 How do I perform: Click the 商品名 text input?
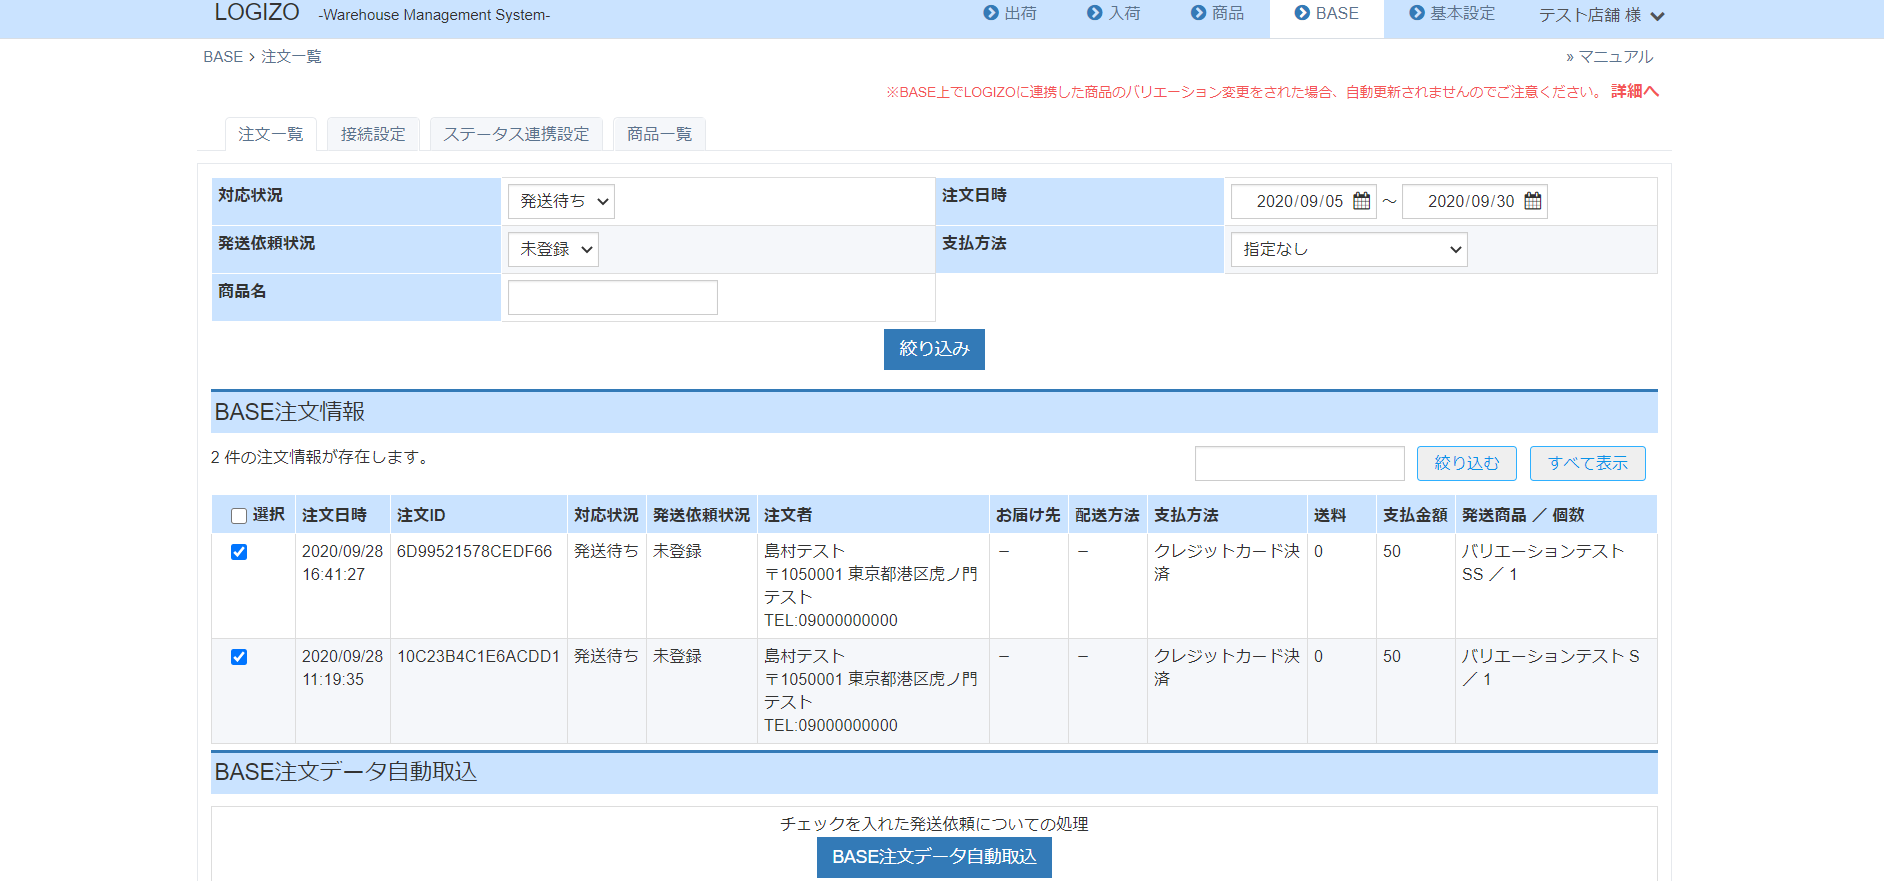[x=613, y=297]
